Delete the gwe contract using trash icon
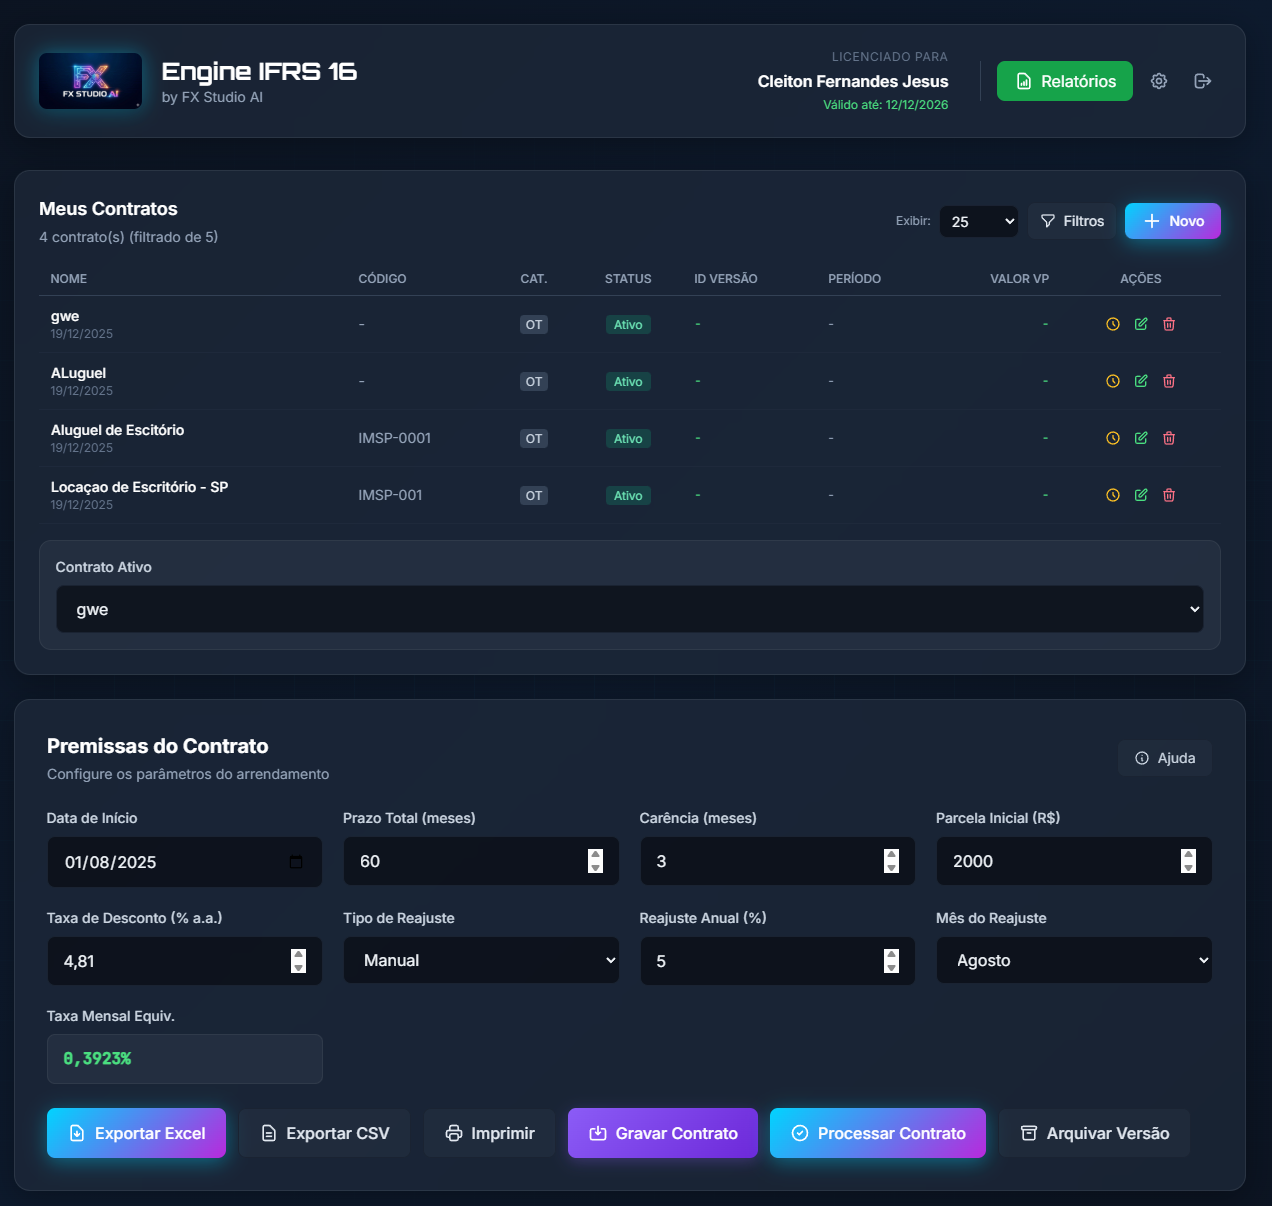Viewport: 1272px width, 1206px height. (1169, 324)
